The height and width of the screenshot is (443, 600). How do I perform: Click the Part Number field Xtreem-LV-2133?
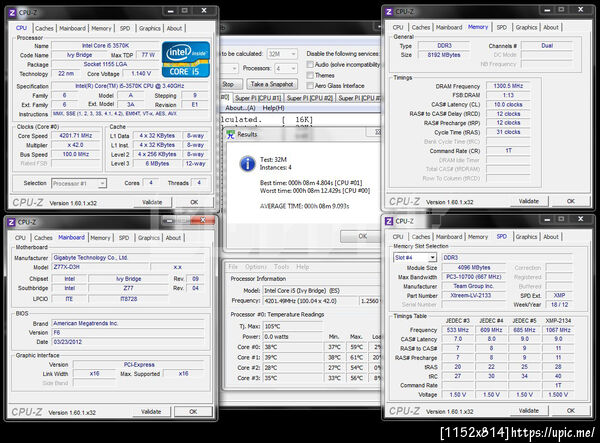pyautogui.click(x=474, y=295)
